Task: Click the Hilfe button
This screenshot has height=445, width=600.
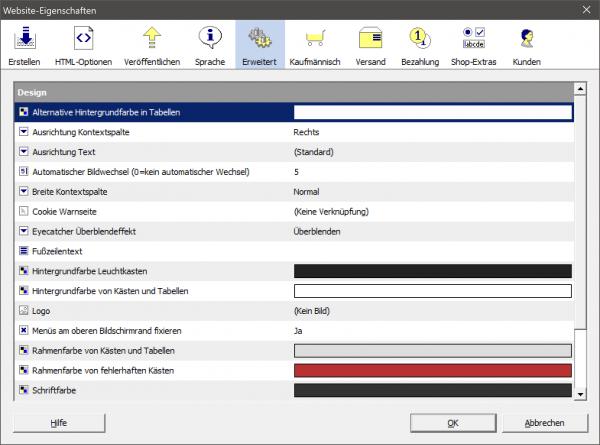Action: tap(59, 423)
